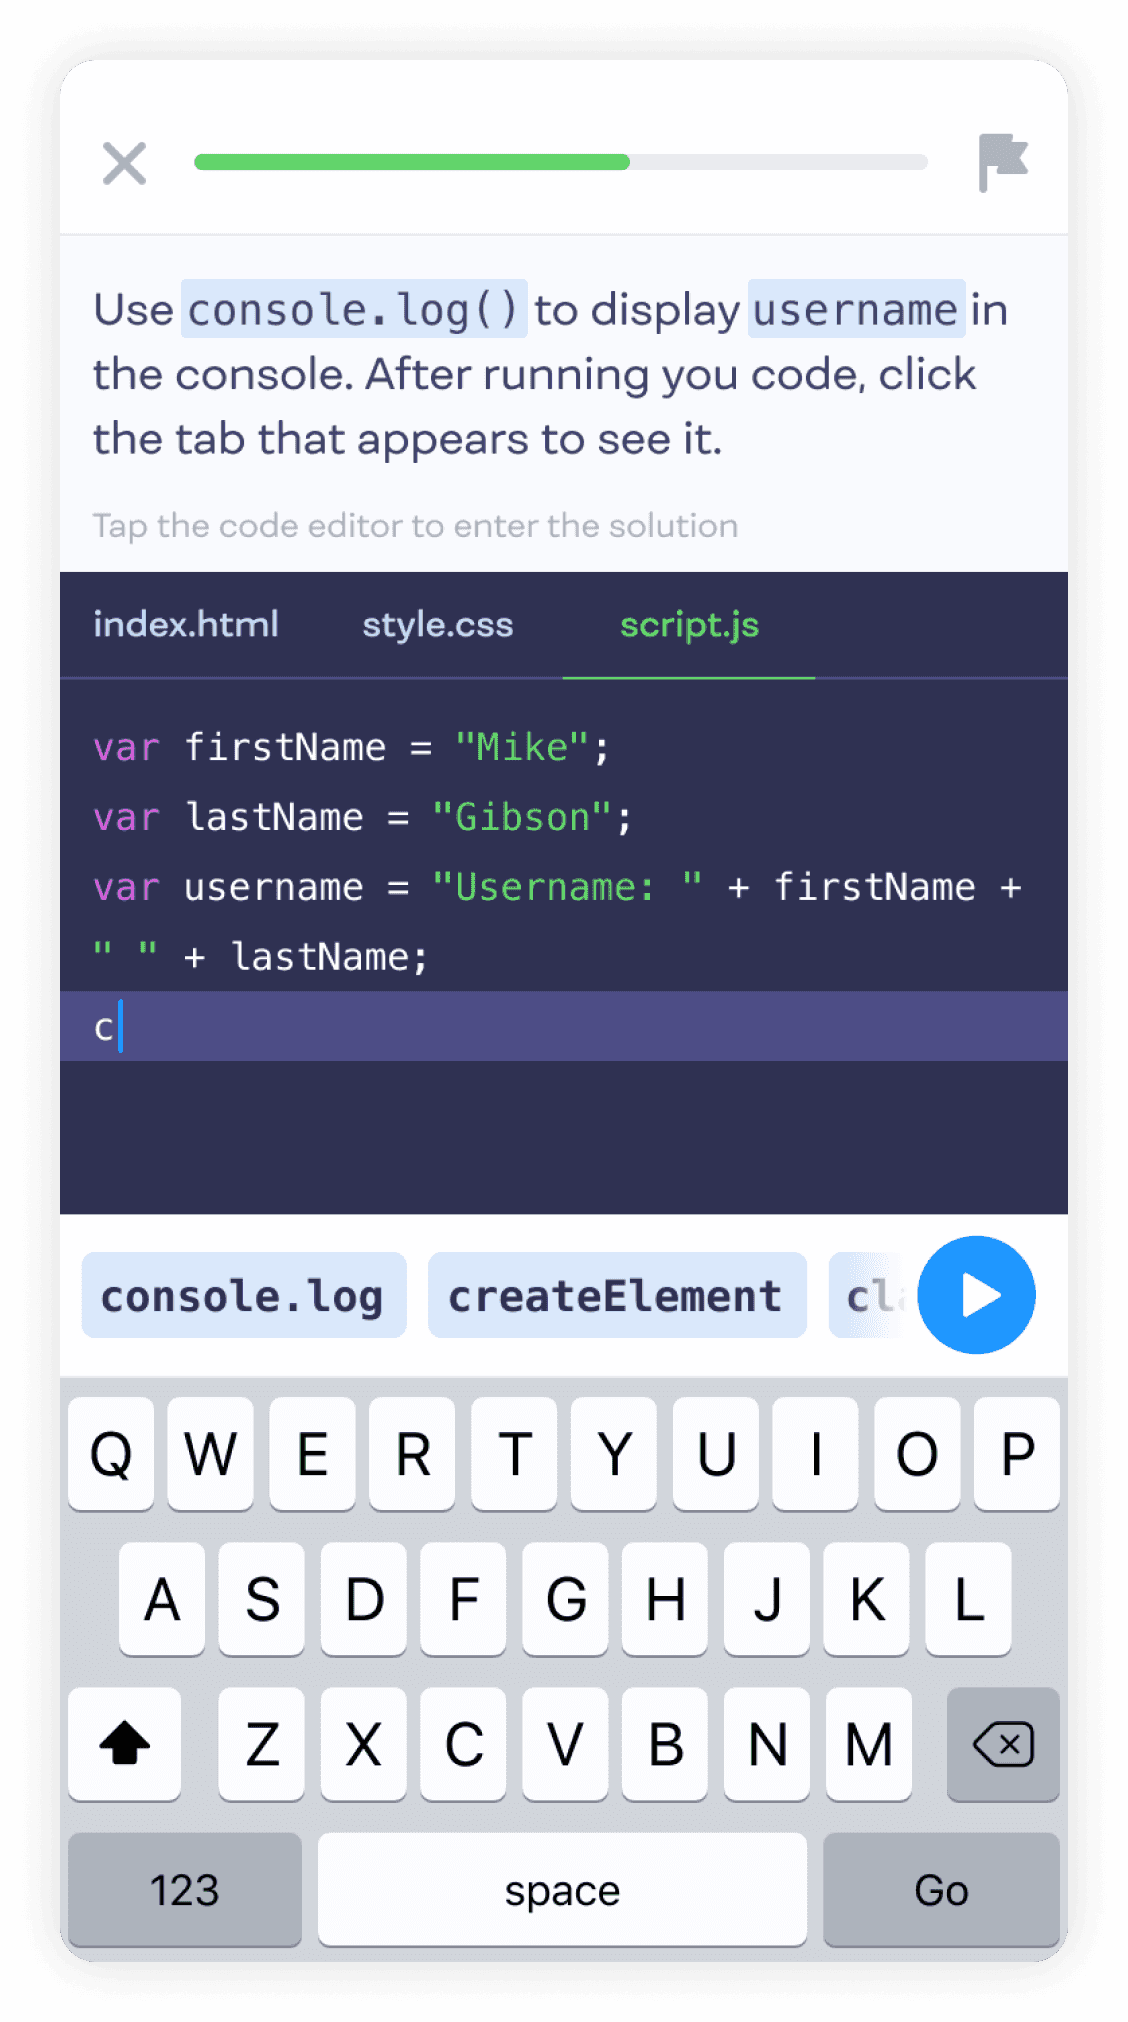1128x2022 pixels.
Task: Select the script.js tab
Action: pyautogui.click(x=689, y=625)
